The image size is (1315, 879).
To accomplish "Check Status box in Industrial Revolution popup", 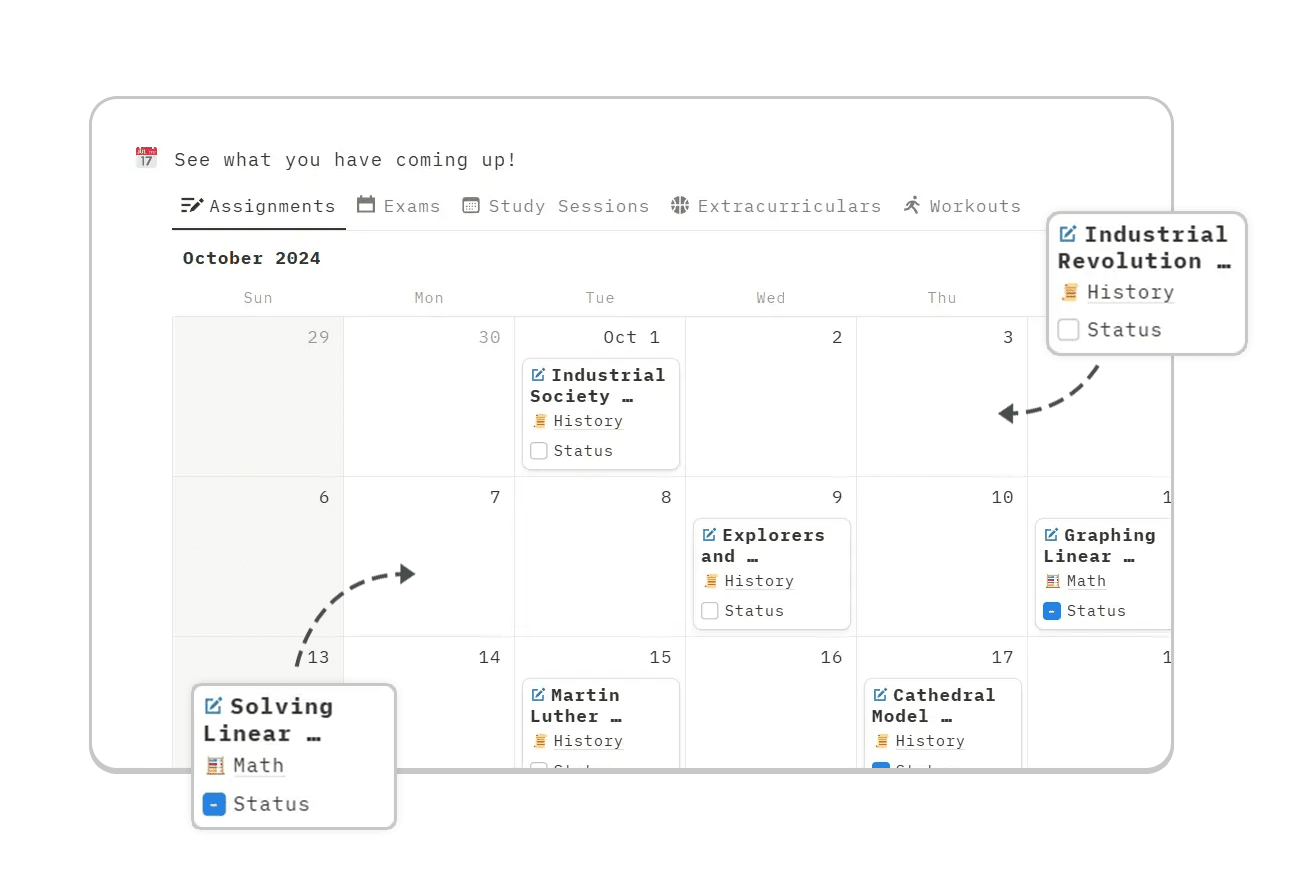I will 1069,330.
